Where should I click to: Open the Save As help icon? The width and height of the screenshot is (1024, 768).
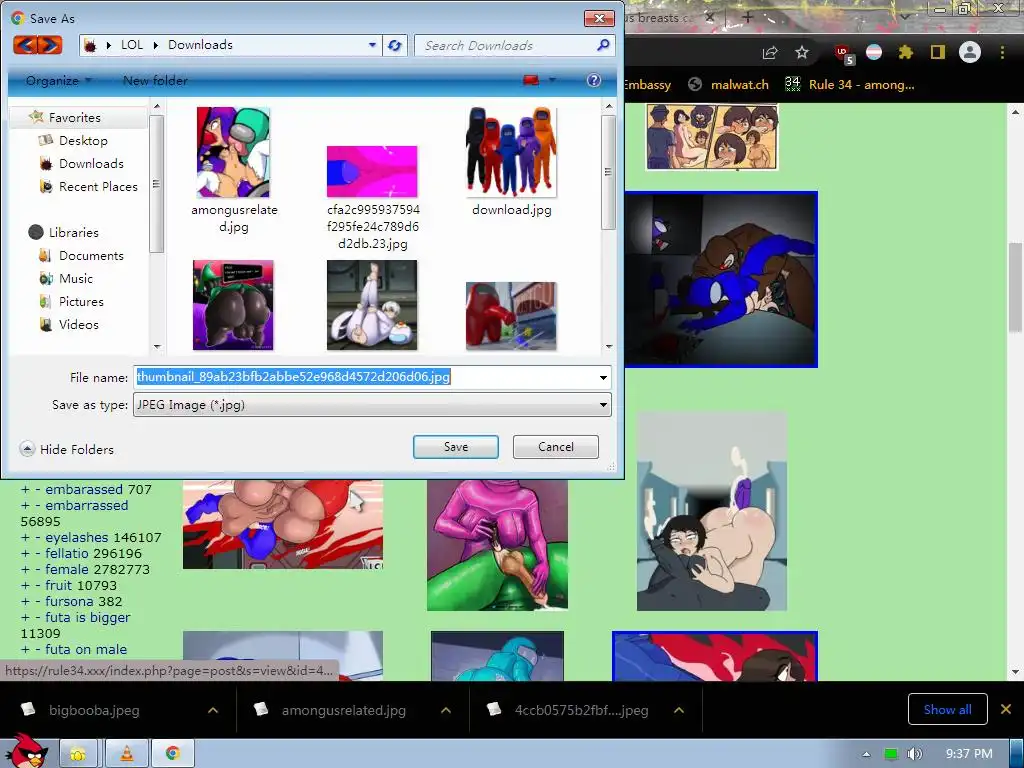tap(594, 80)
